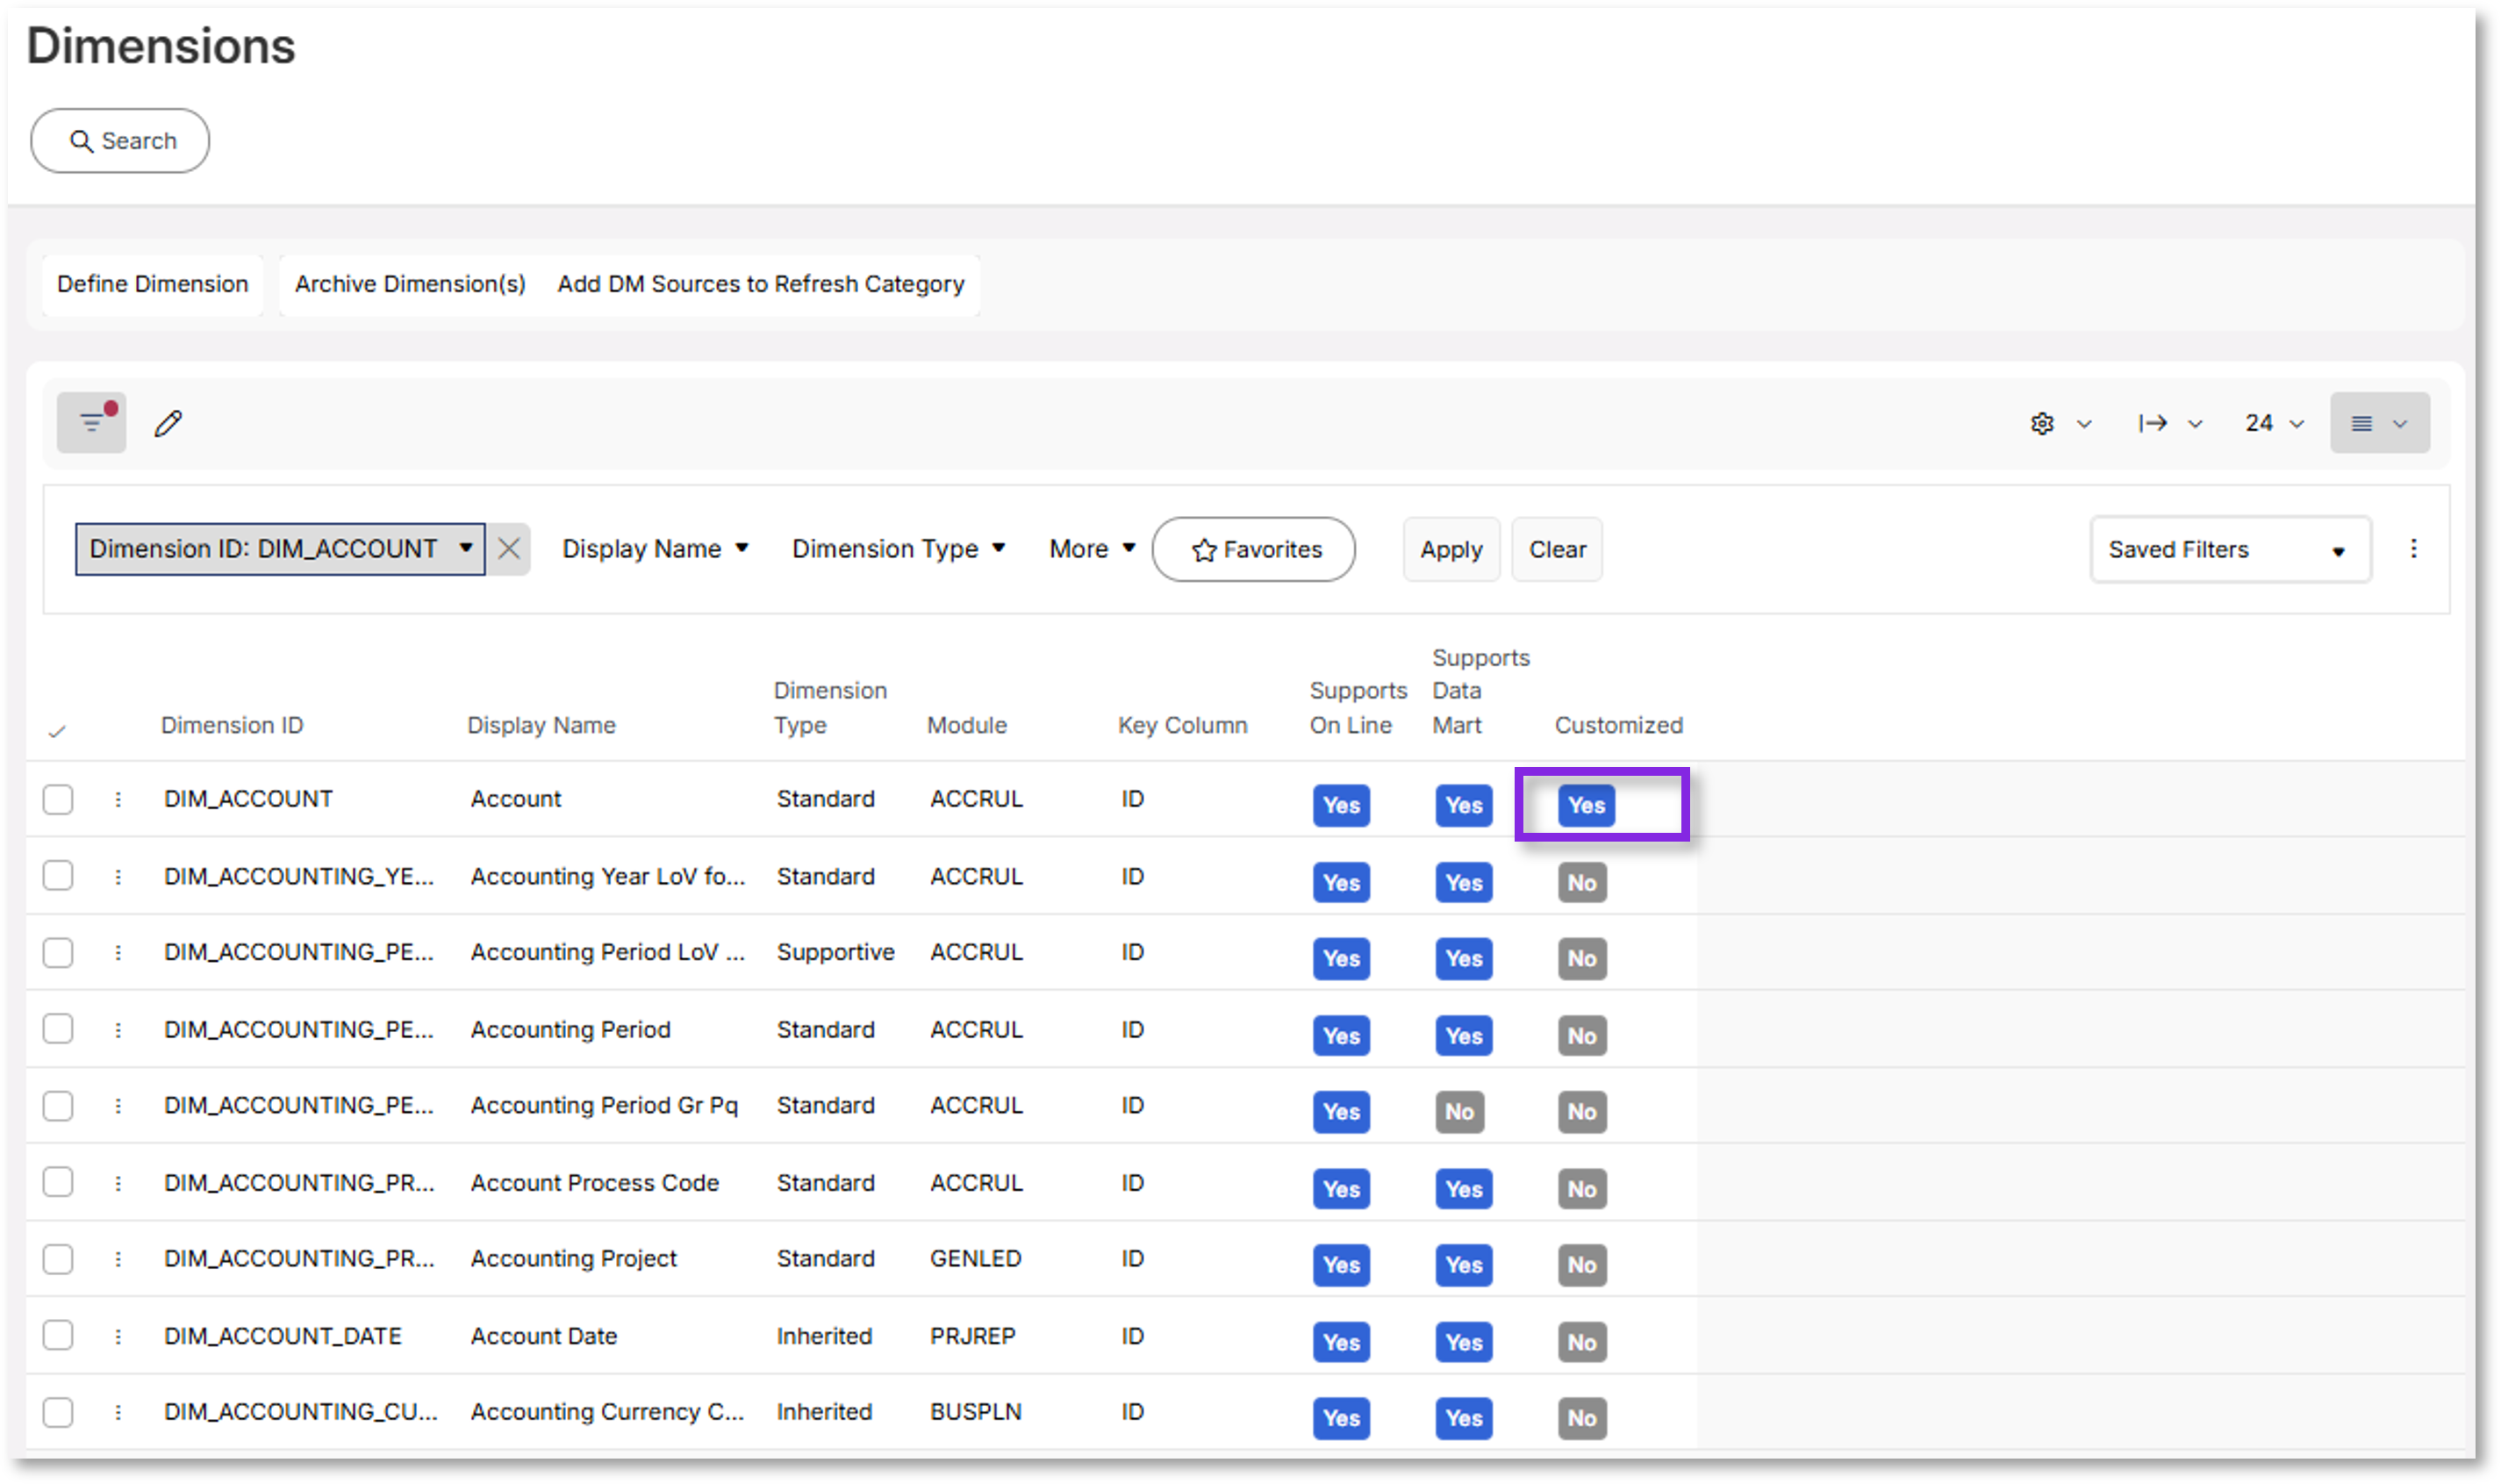
Task: Open the list view layout switcher
Action: point(2379,424)
